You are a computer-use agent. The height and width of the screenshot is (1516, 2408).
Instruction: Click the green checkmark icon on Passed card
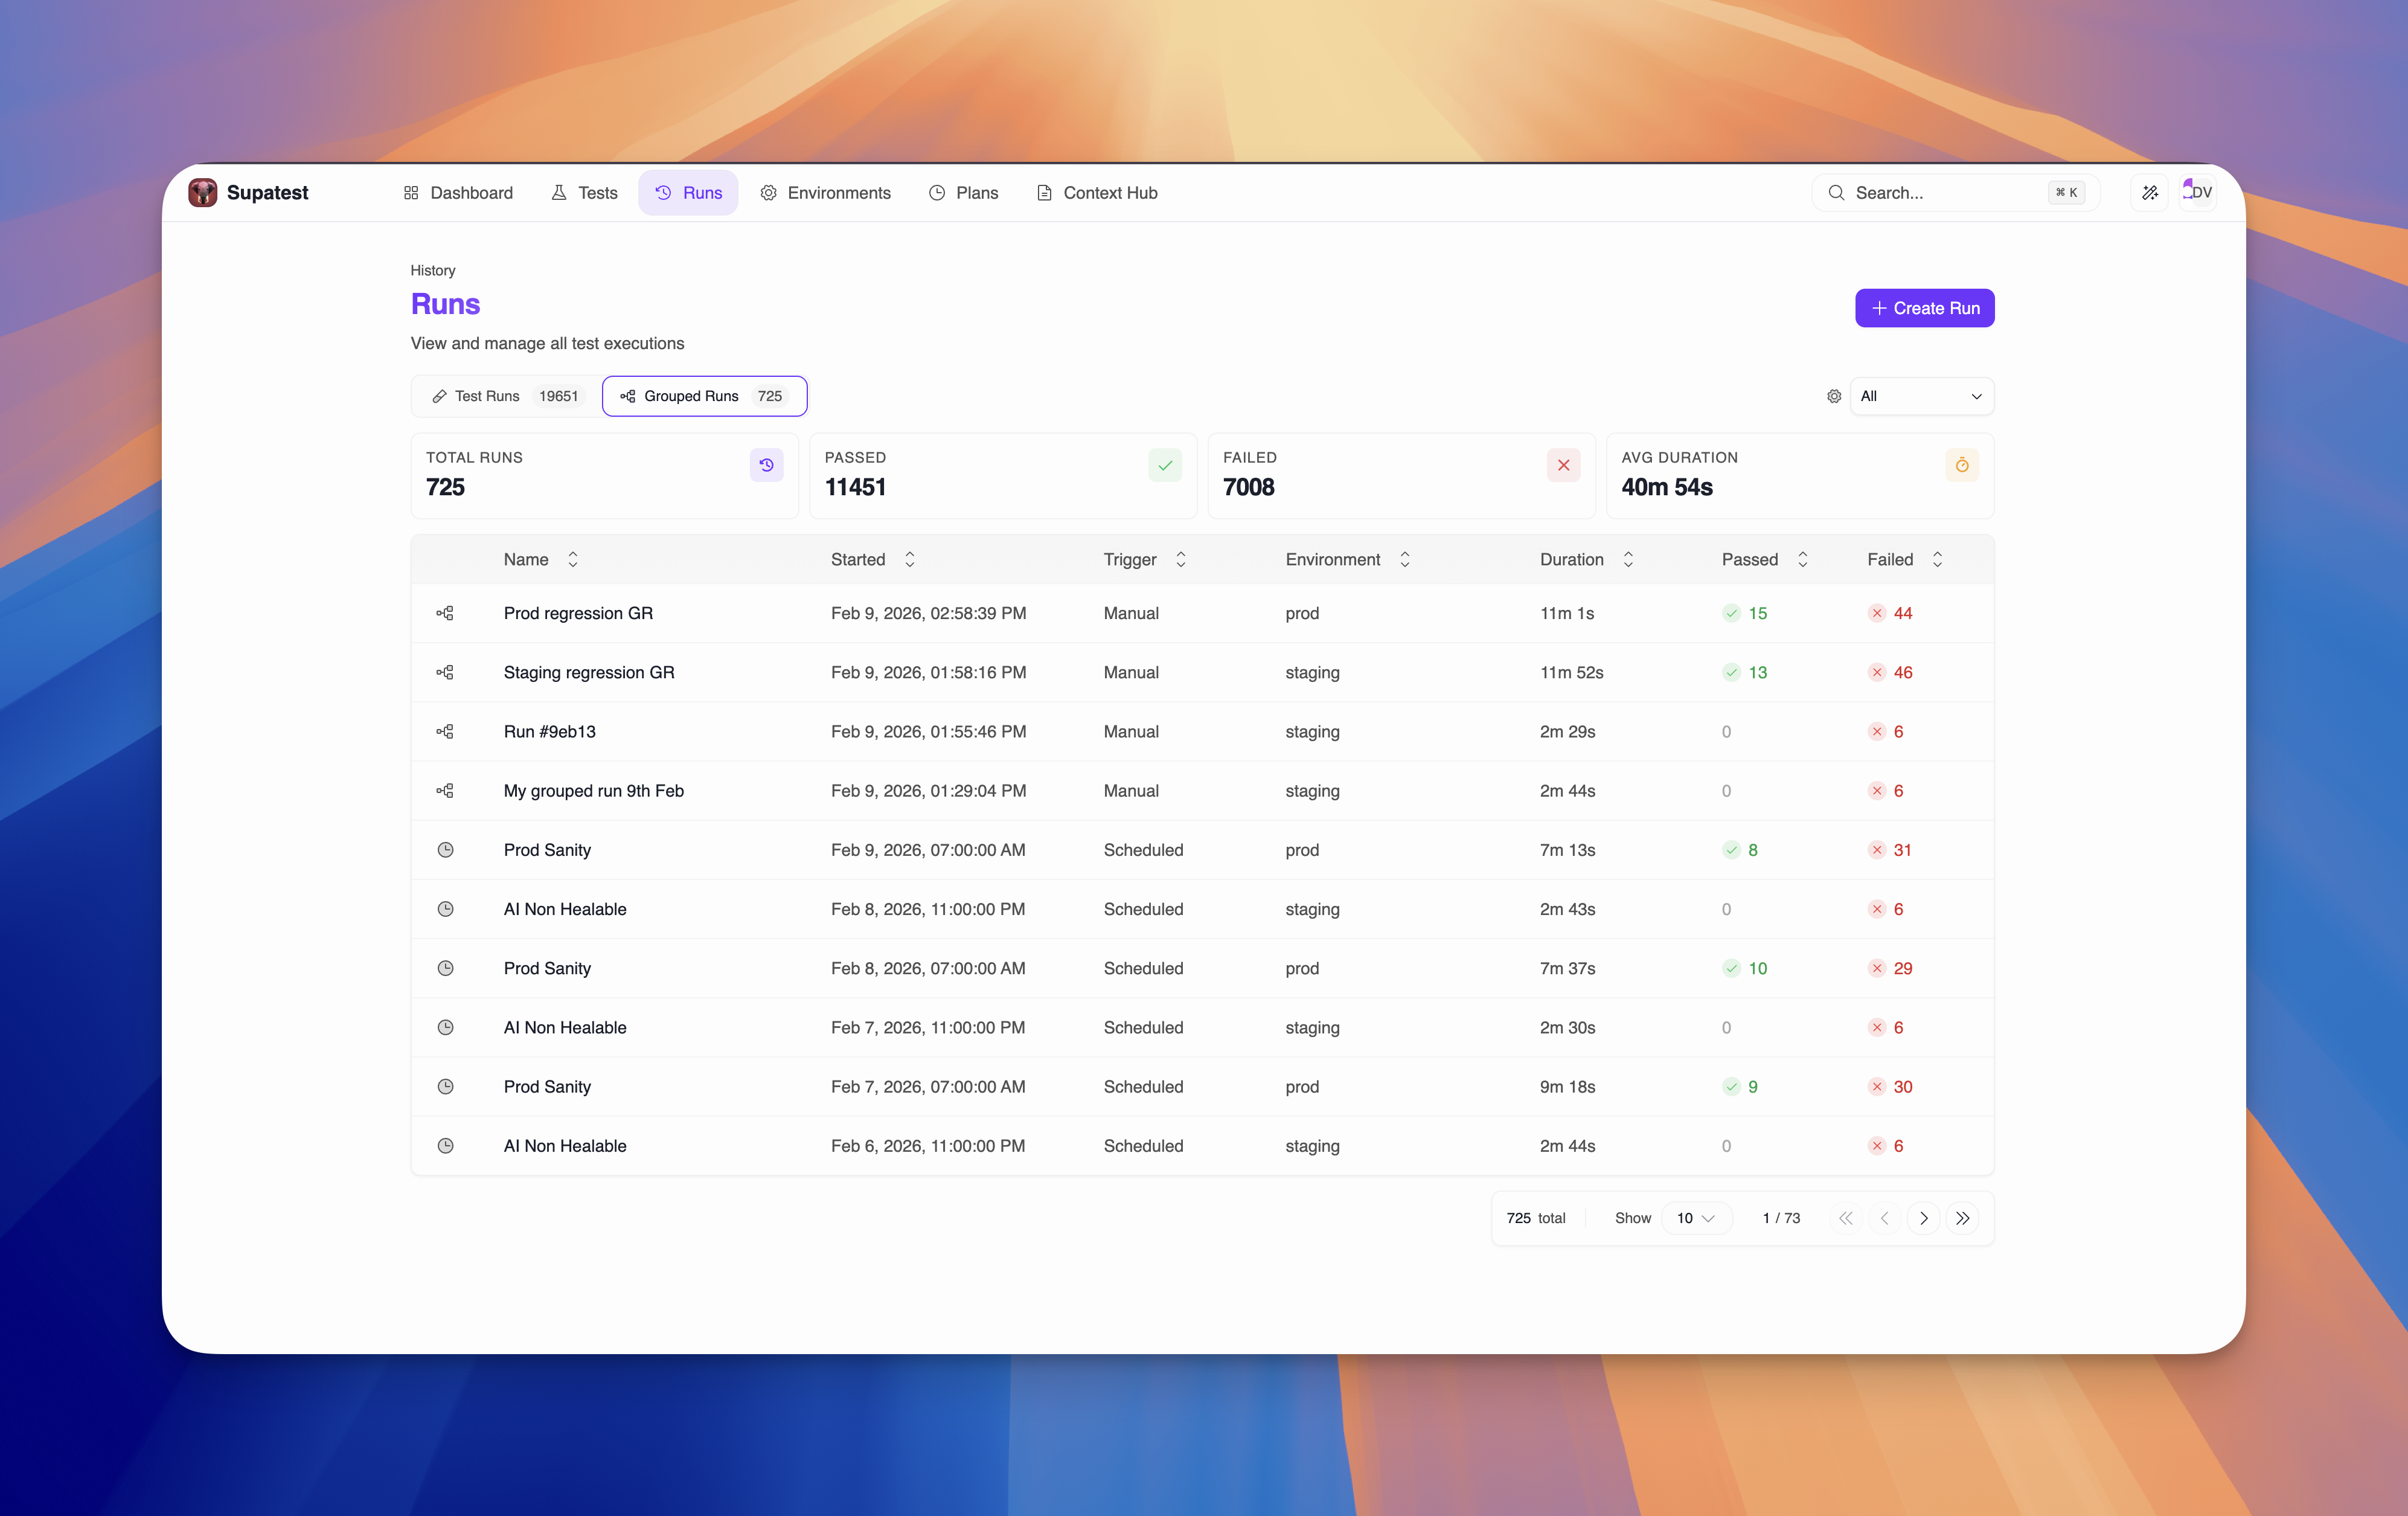point(1165,464)
